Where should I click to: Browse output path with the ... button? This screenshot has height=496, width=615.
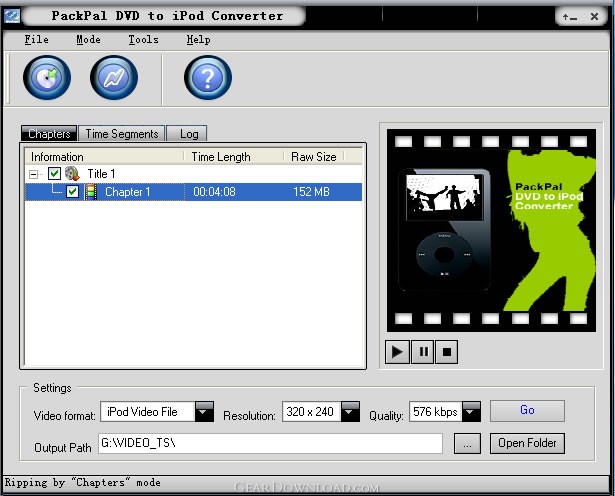[x=467, y=443]
